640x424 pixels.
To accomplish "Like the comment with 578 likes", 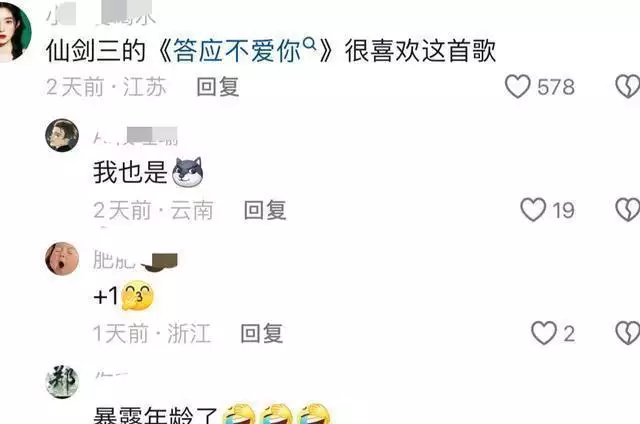I will tap(518, 87).
